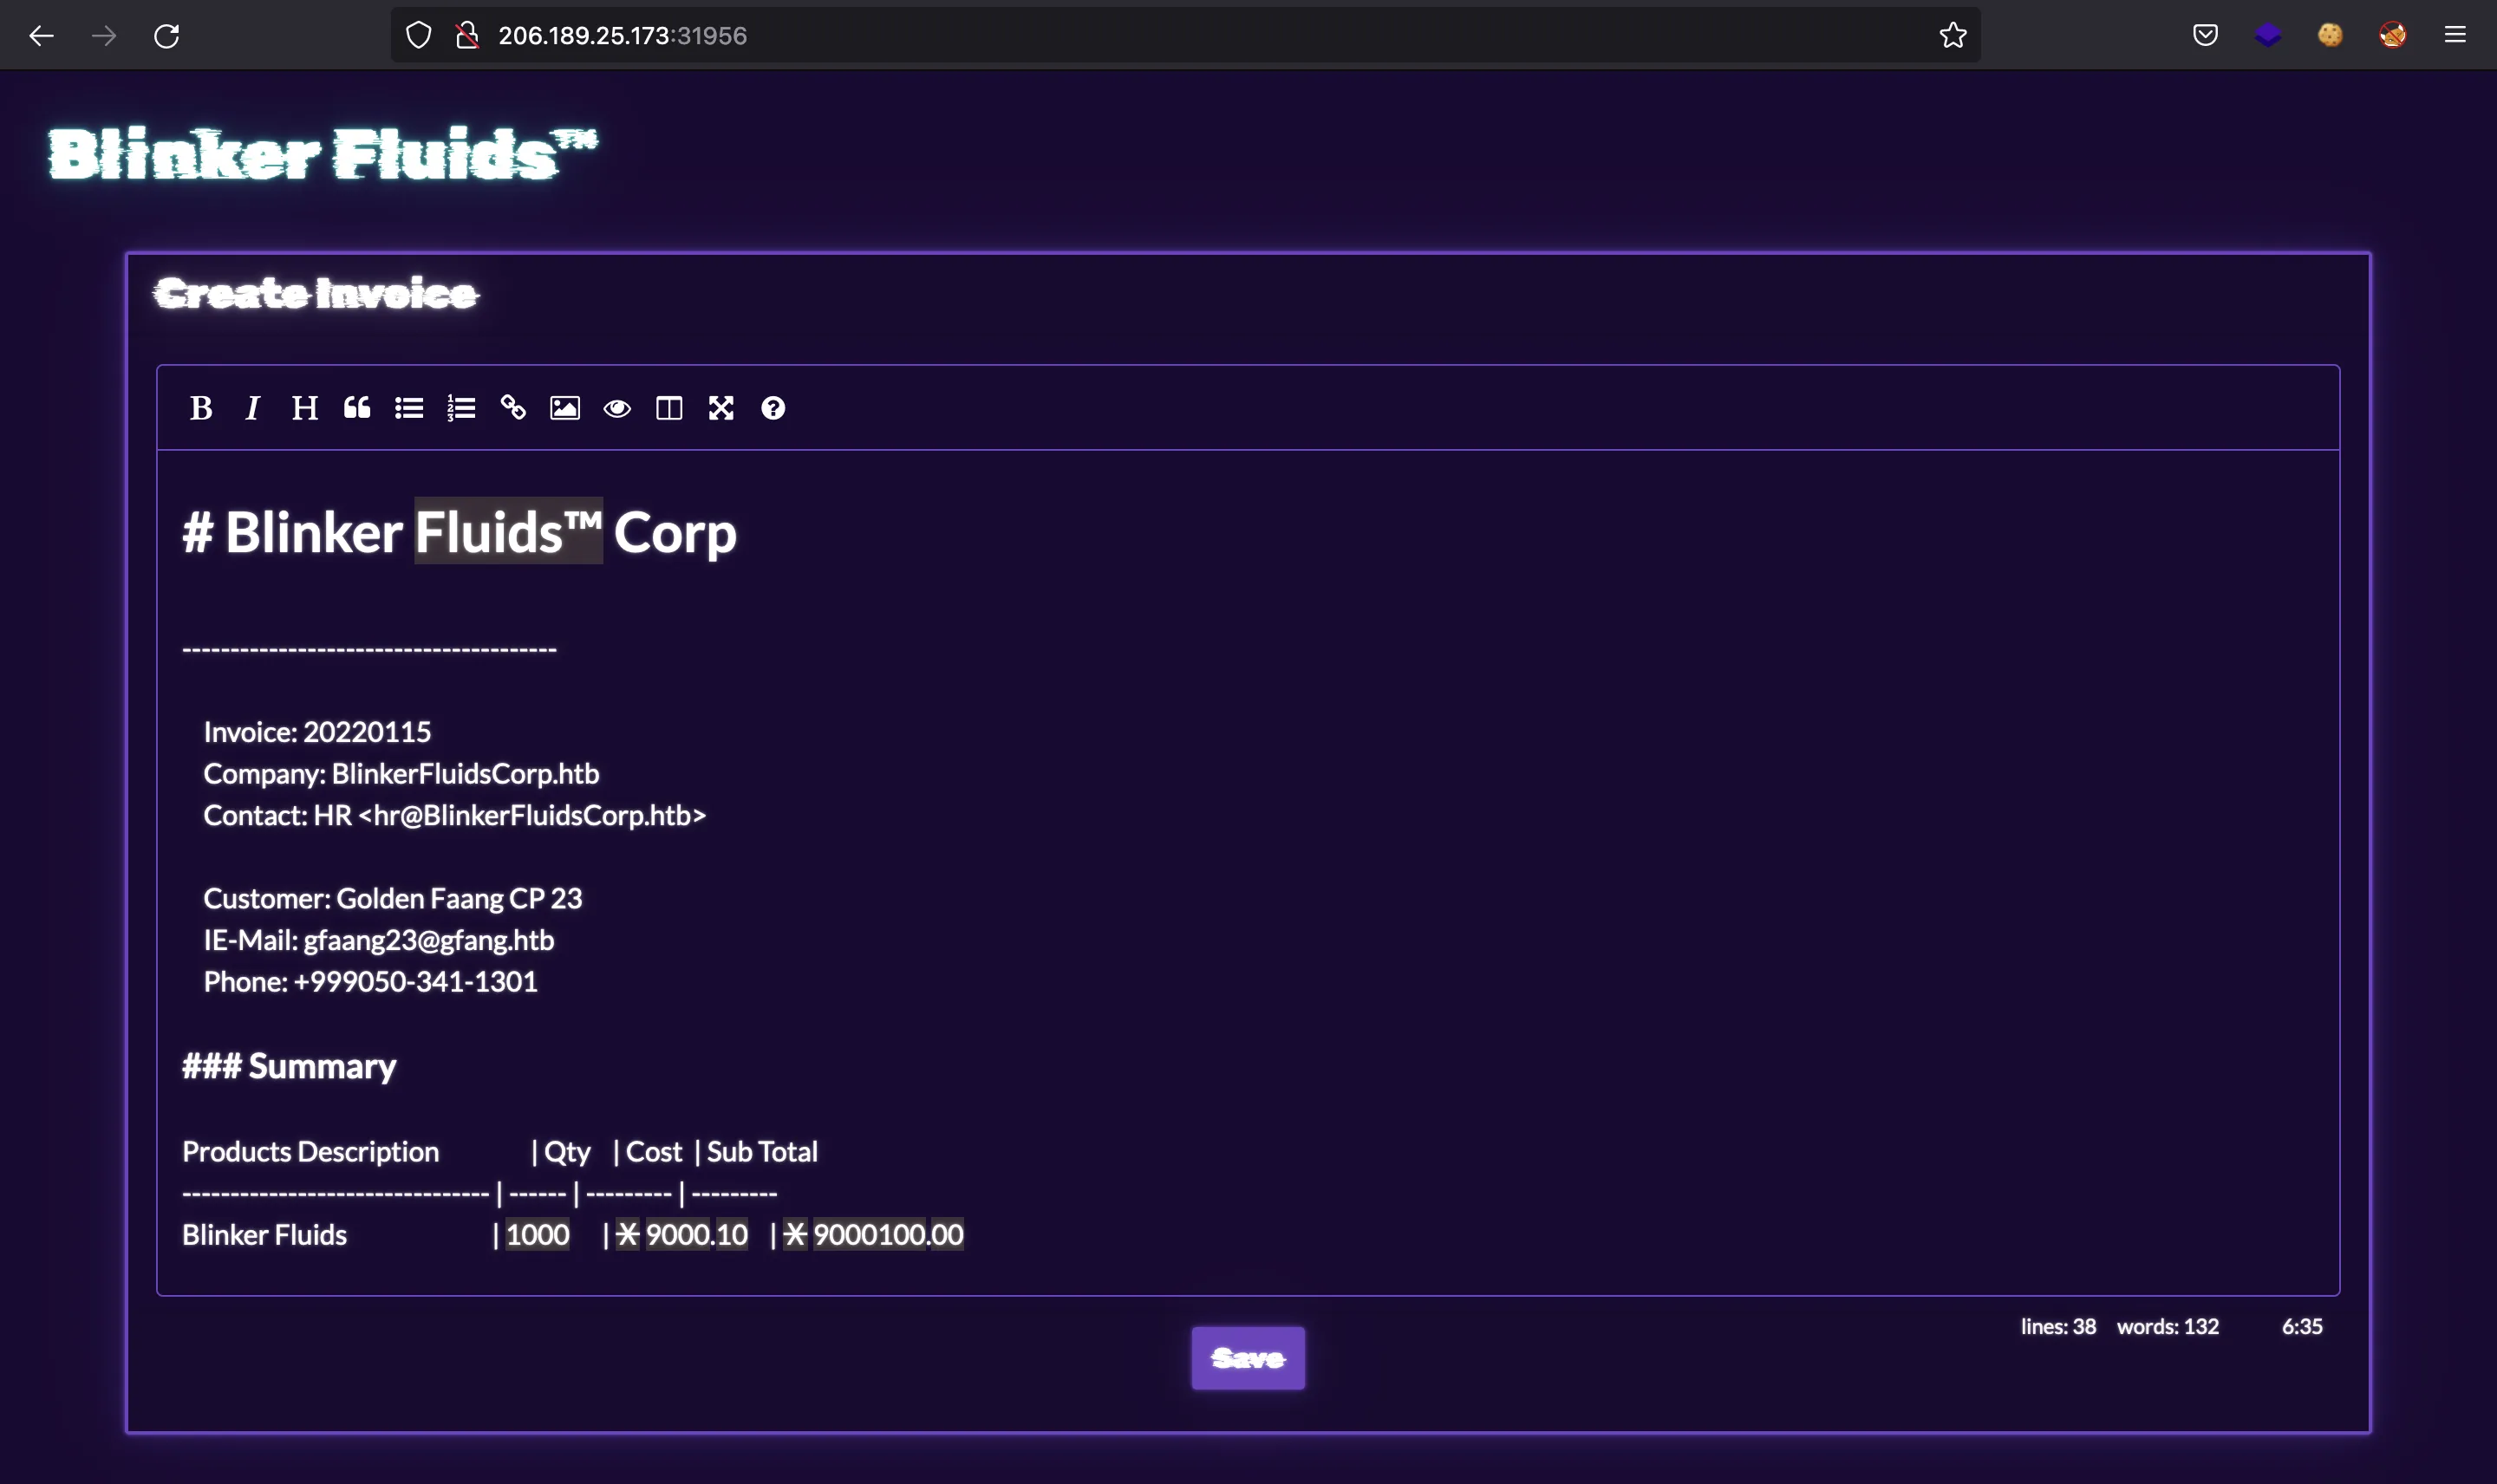Reload the page
This screenshot has height=1484, width=2497.
[166, 36]
